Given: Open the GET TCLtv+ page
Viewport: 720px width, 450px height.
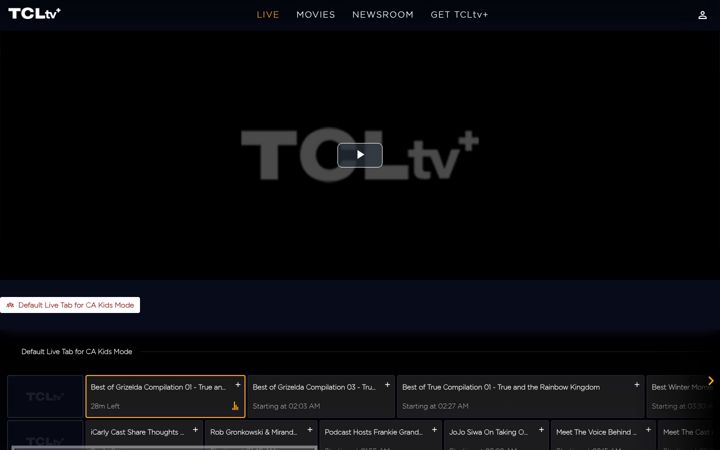Looking at the screenshot, I should click(x=459, y=15).
